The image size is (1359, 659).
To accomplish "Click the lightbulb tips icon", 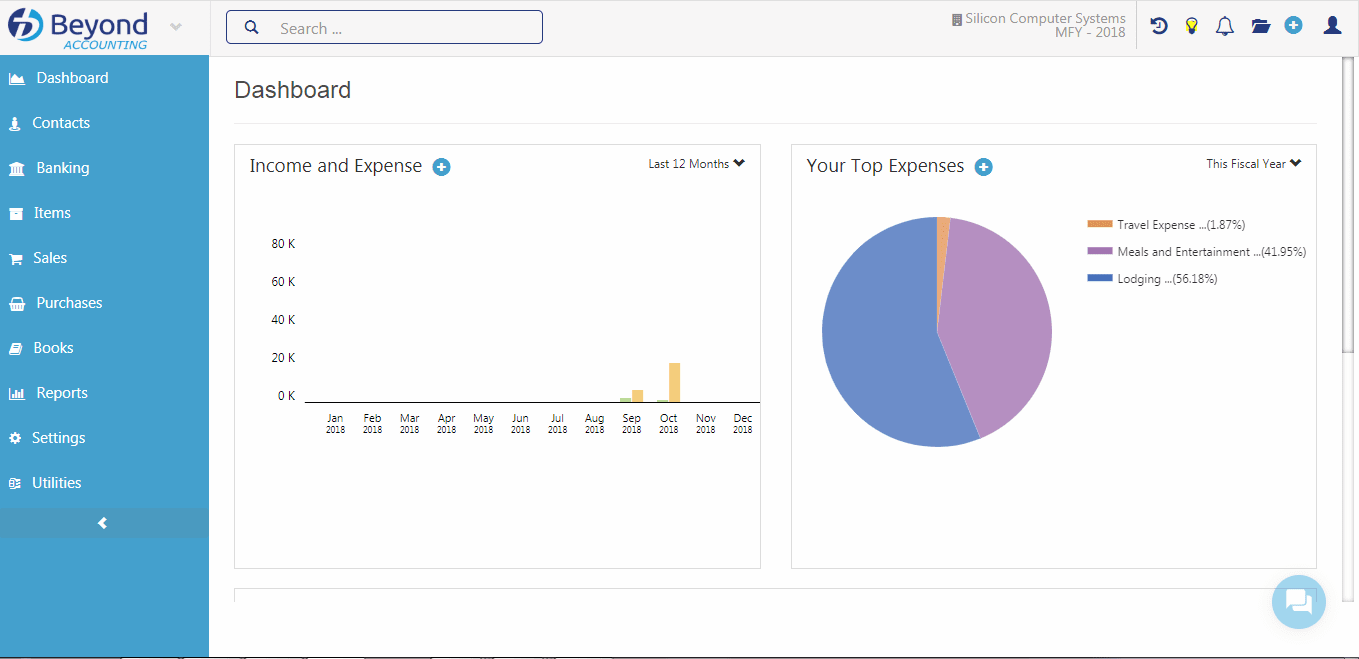I will (1191, 26).
